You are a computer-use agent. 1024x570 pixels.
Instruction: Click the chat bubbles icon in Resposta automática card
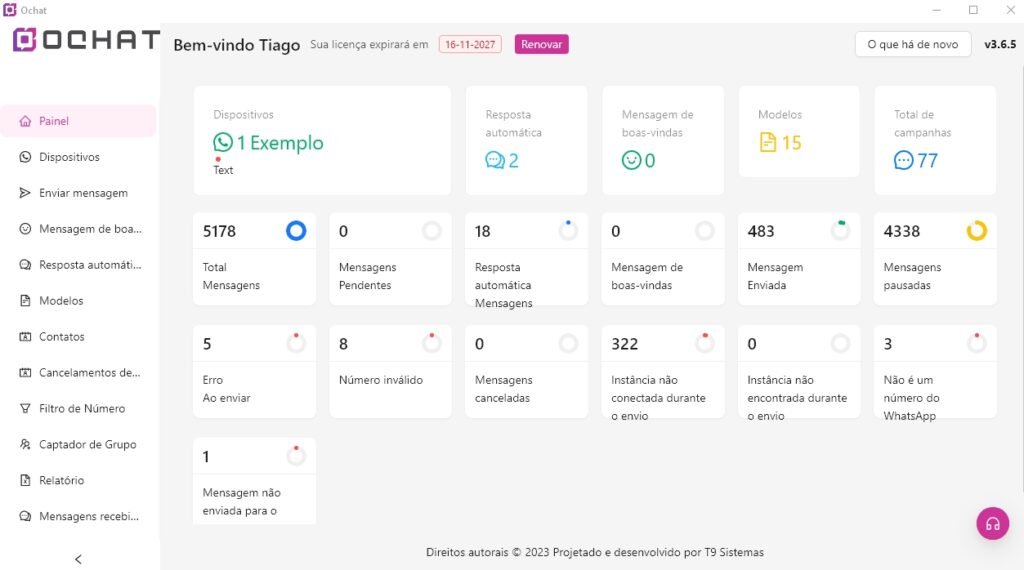[x=495, y=161]
